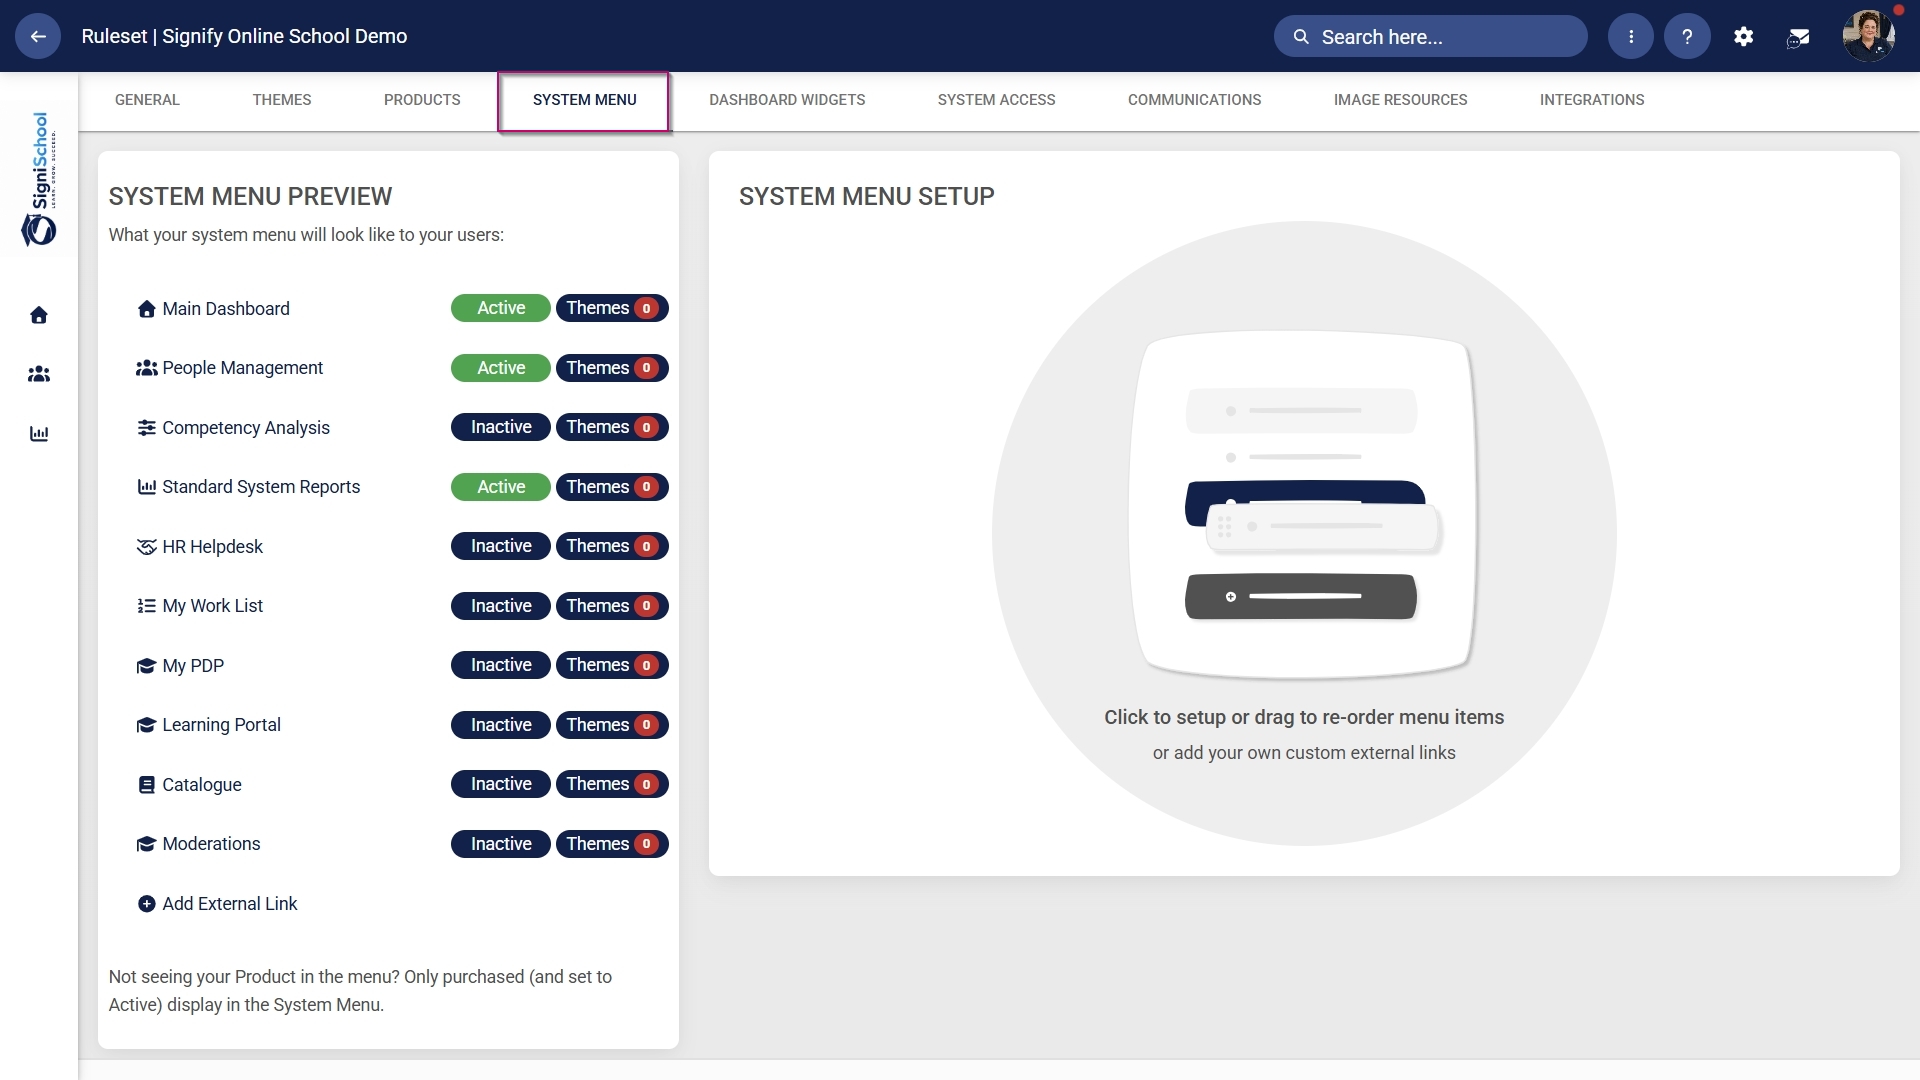
Task: Open Themes for My Work List
Action: pos(612,606)
